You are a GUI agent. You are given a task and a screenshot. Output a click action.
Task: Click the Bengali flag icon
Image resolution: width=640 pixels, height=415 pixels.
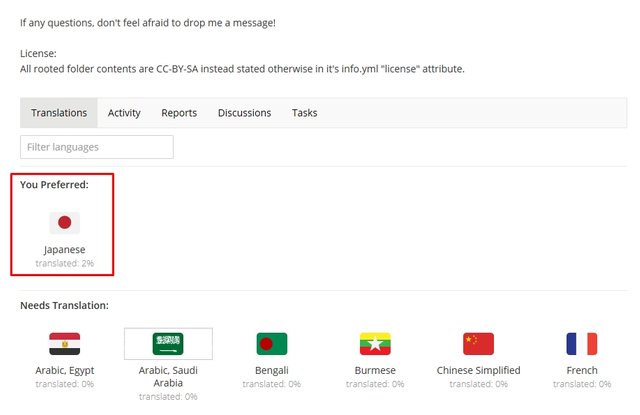272,344
